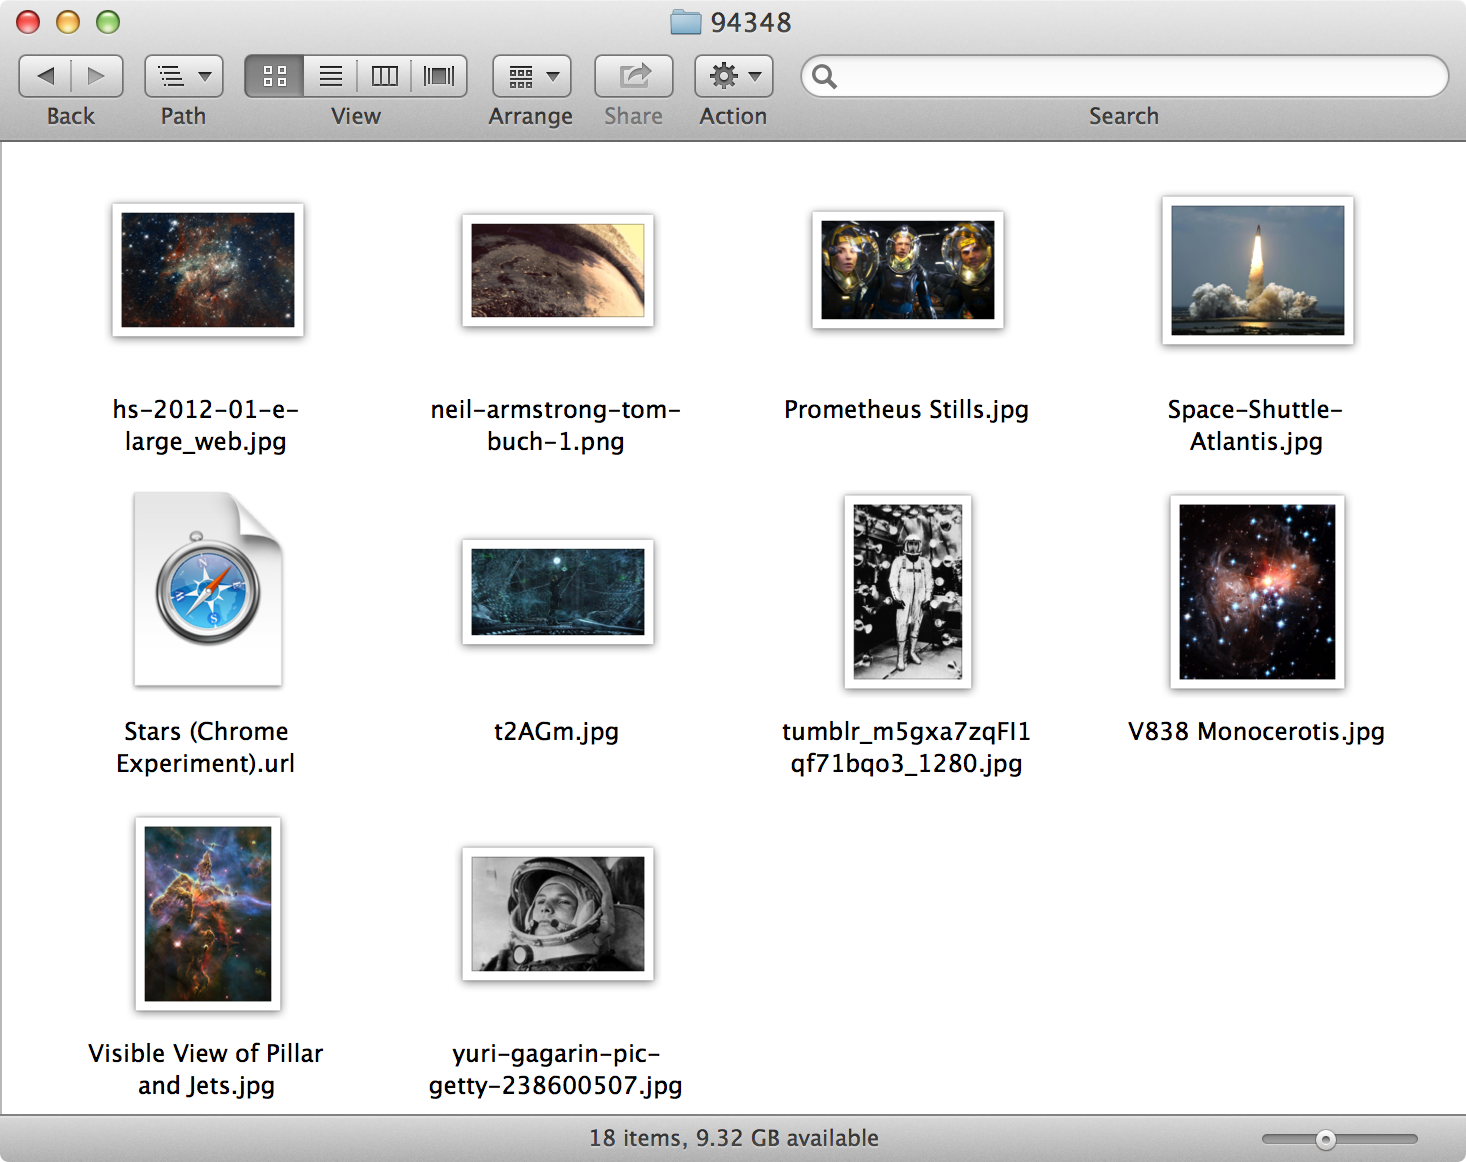Select the Prometheus Stills.jpg thumbnail
Image resolution: width=1466 pixels, height=1162 pixels.
coord(908,270)
